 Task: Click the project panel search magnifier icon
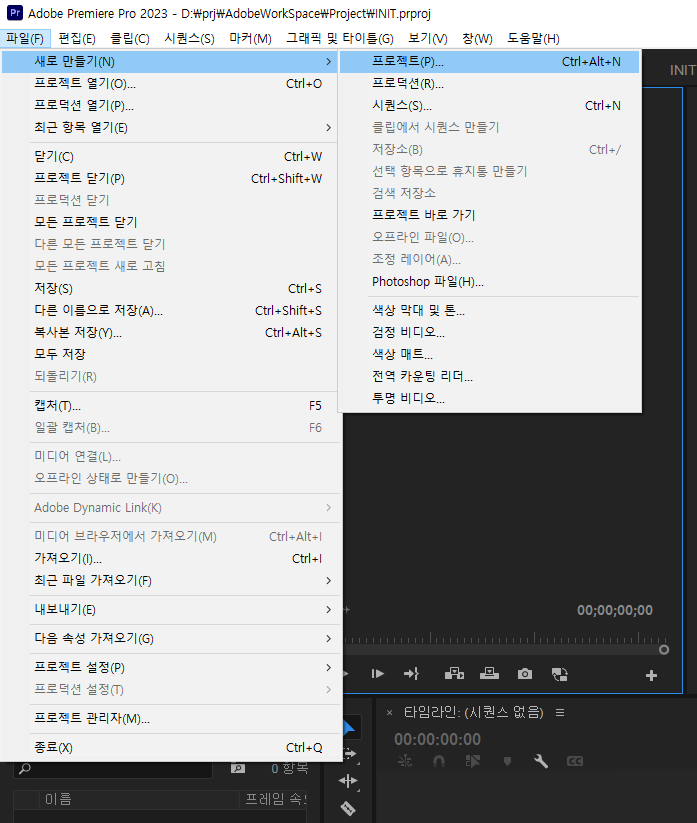[25, 769]
